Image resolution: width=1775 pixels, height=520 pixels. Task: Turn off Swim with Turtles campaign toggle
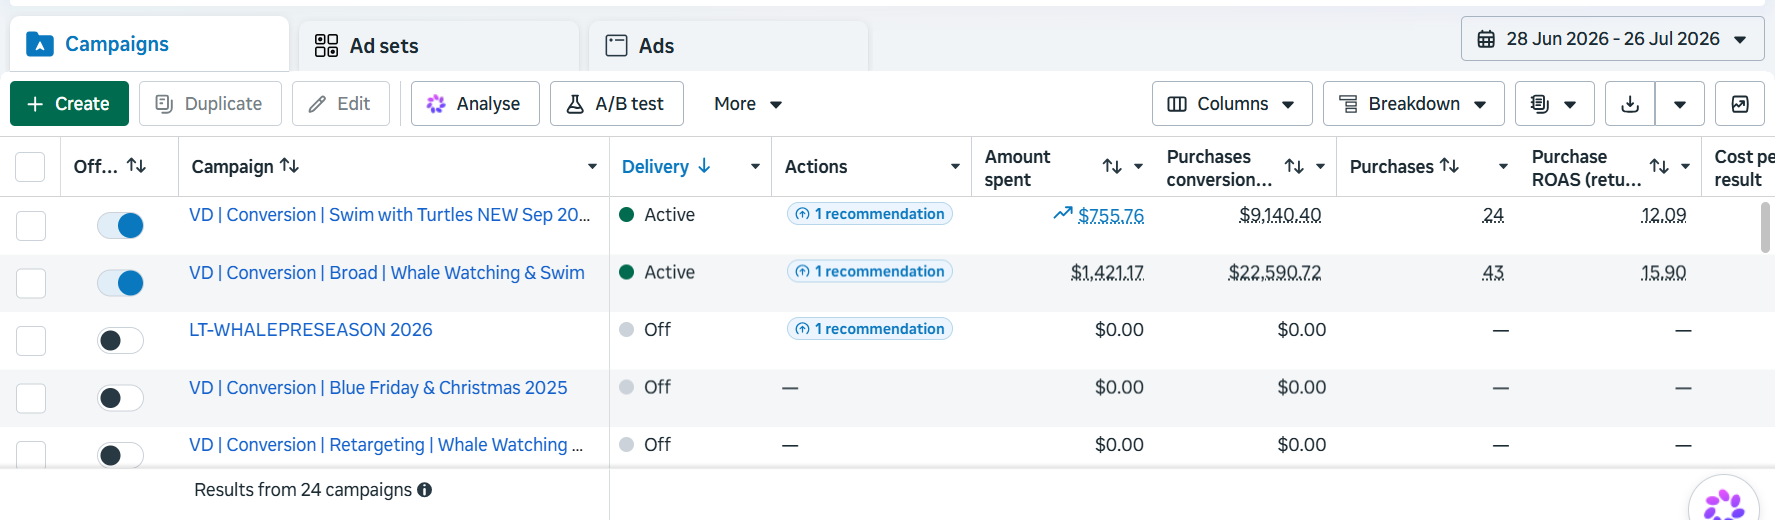click(120, 226)
